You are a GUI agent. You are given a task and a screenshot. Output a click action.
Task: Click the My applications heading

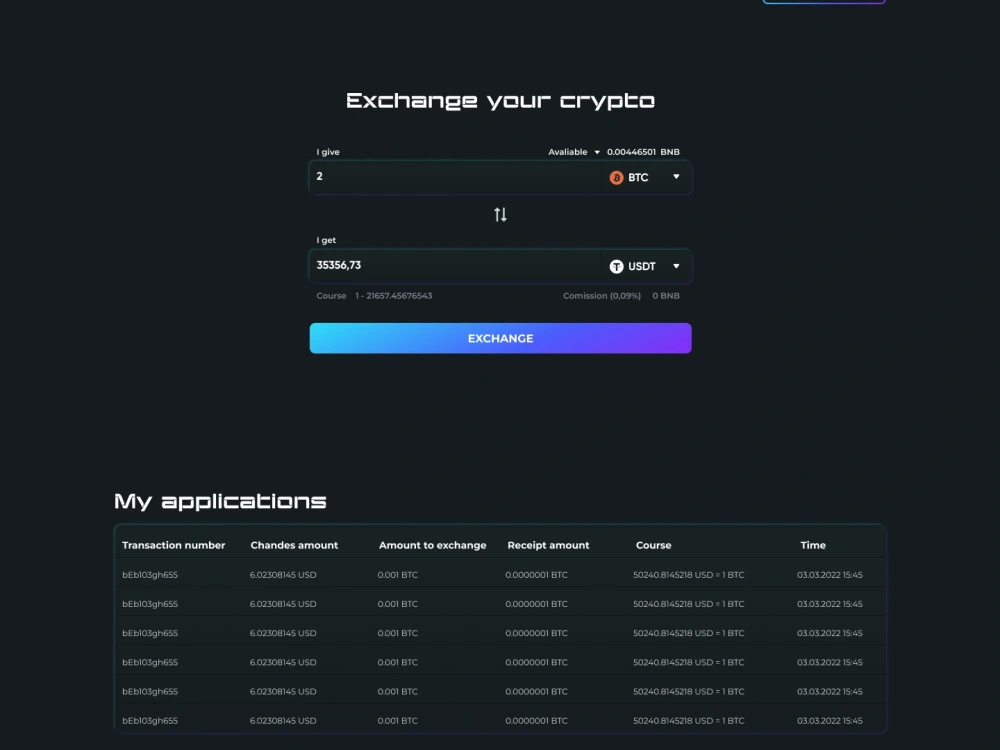point(219,500)
